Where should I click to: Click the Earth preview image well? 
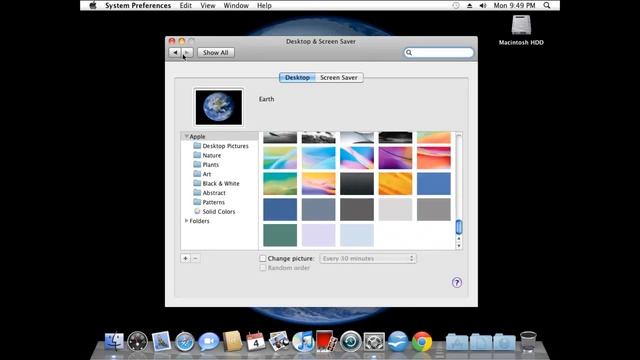pyautogui.click(x=219, y=107)
